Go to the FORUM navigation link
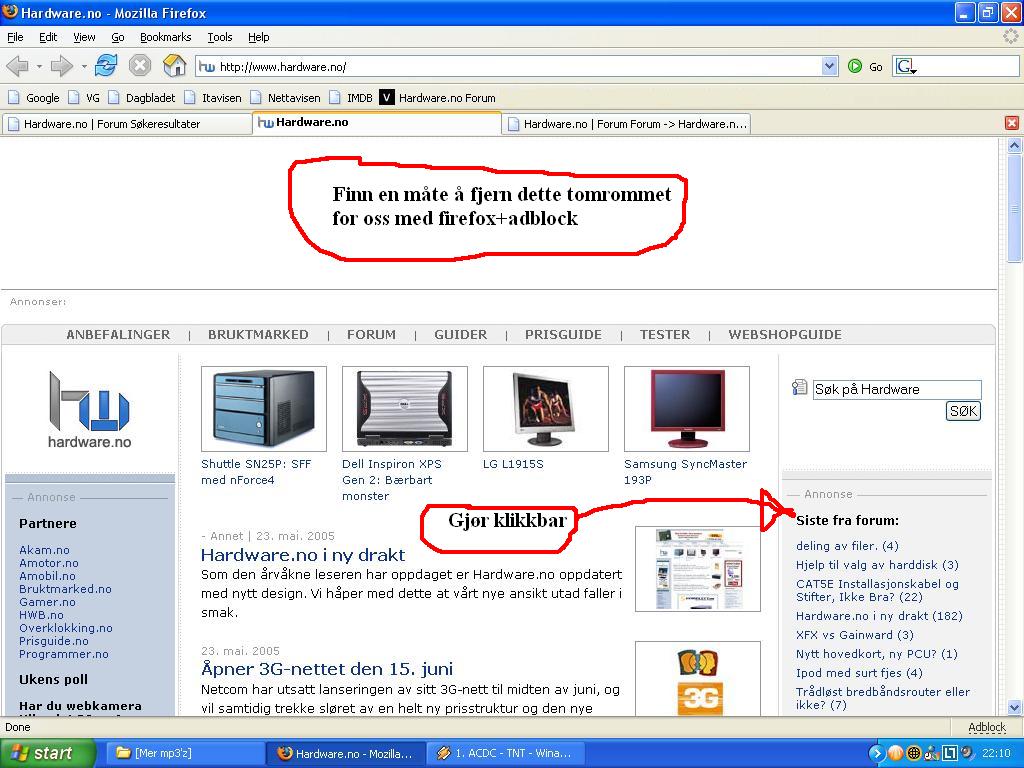This screenshot has width=1024, height=768. click(371, 334)
